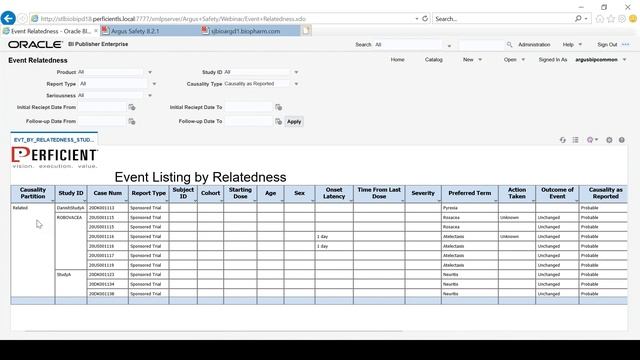Open calendar for Follow-up Date To

(278, 121)
